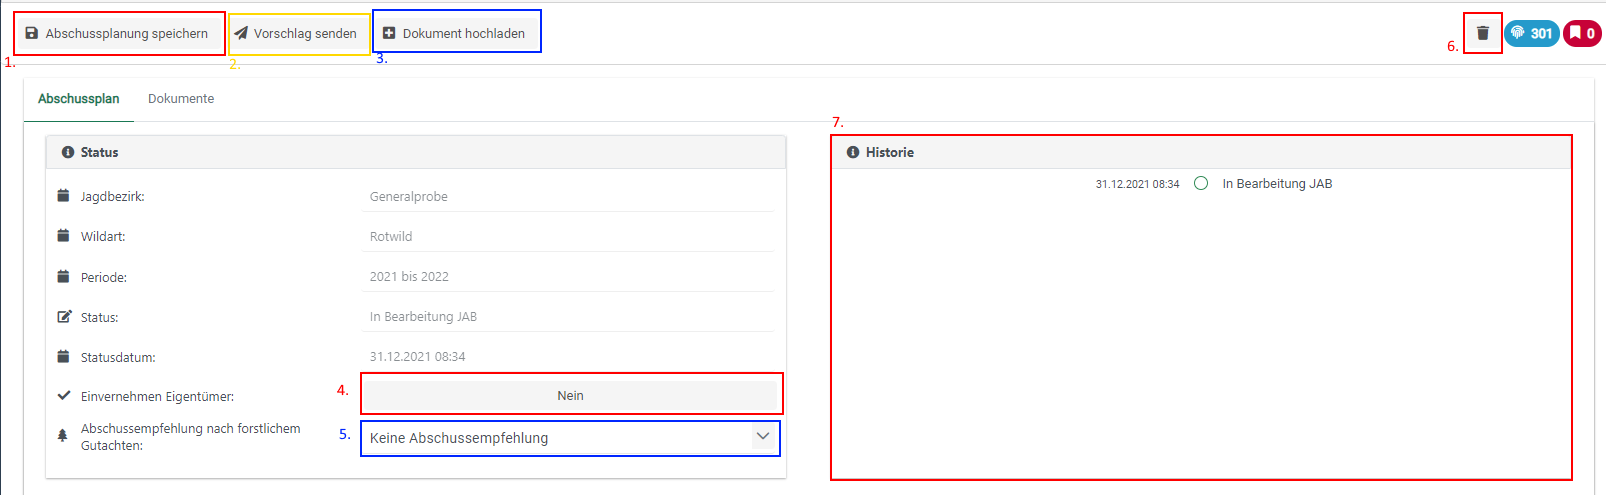The height and width of the screenshot is (495, 1606).
Task: Click Dokument hochladen to upload a document
Action: tap(455, 33)
